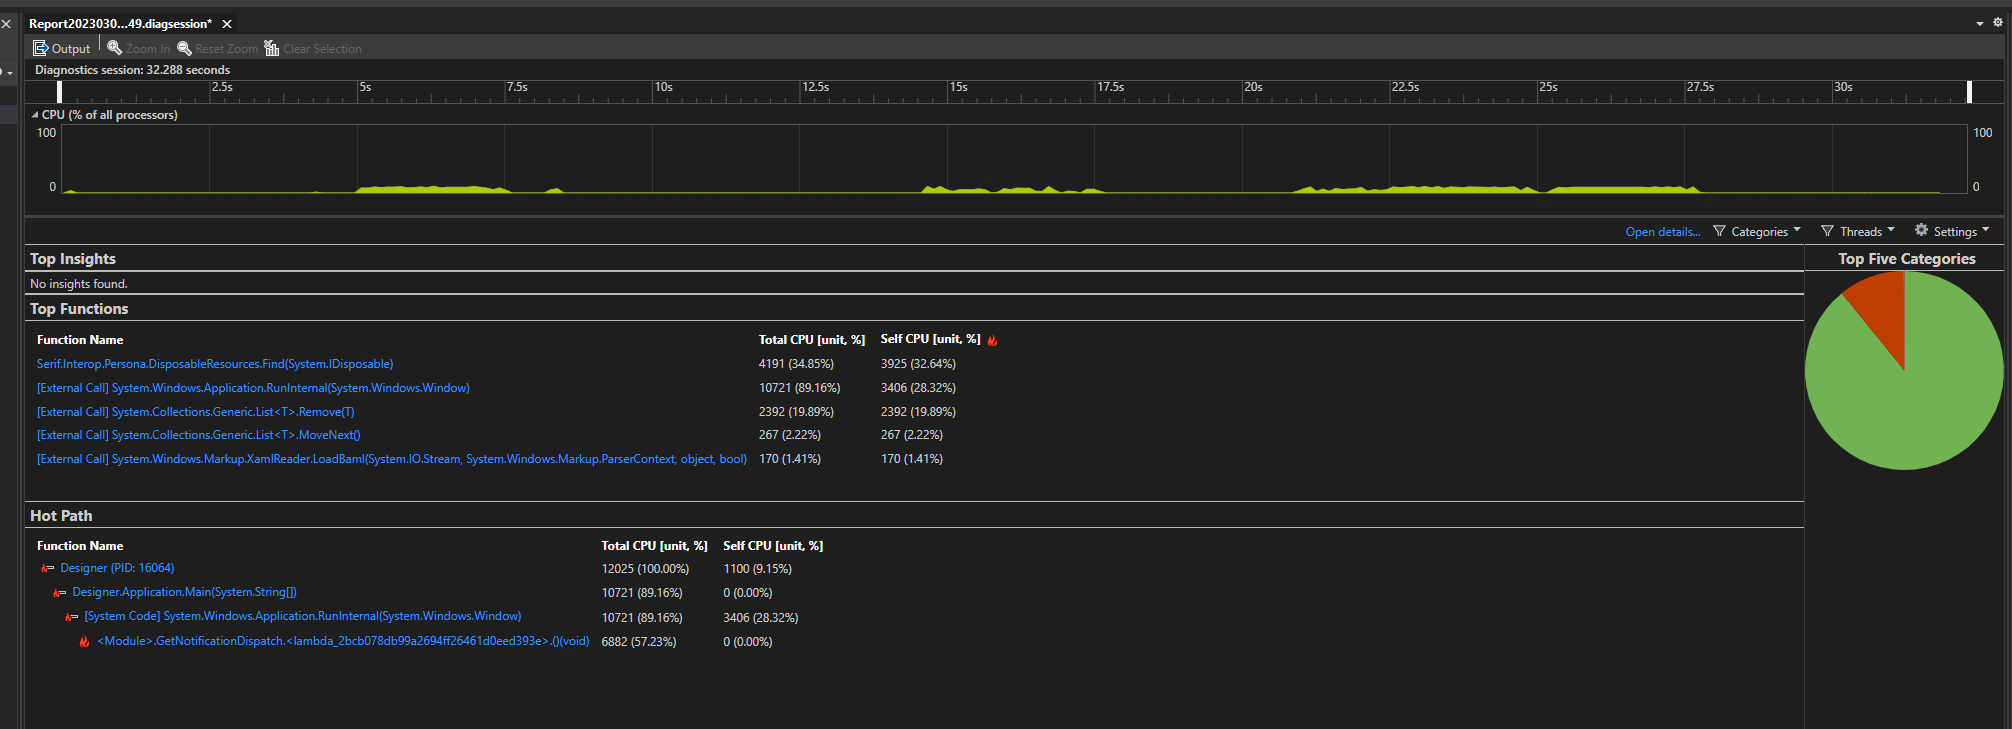Screen dimensions: 2012x729
Task: Click the 5s mark on the timeline ruler
Action: pos(365,87)
